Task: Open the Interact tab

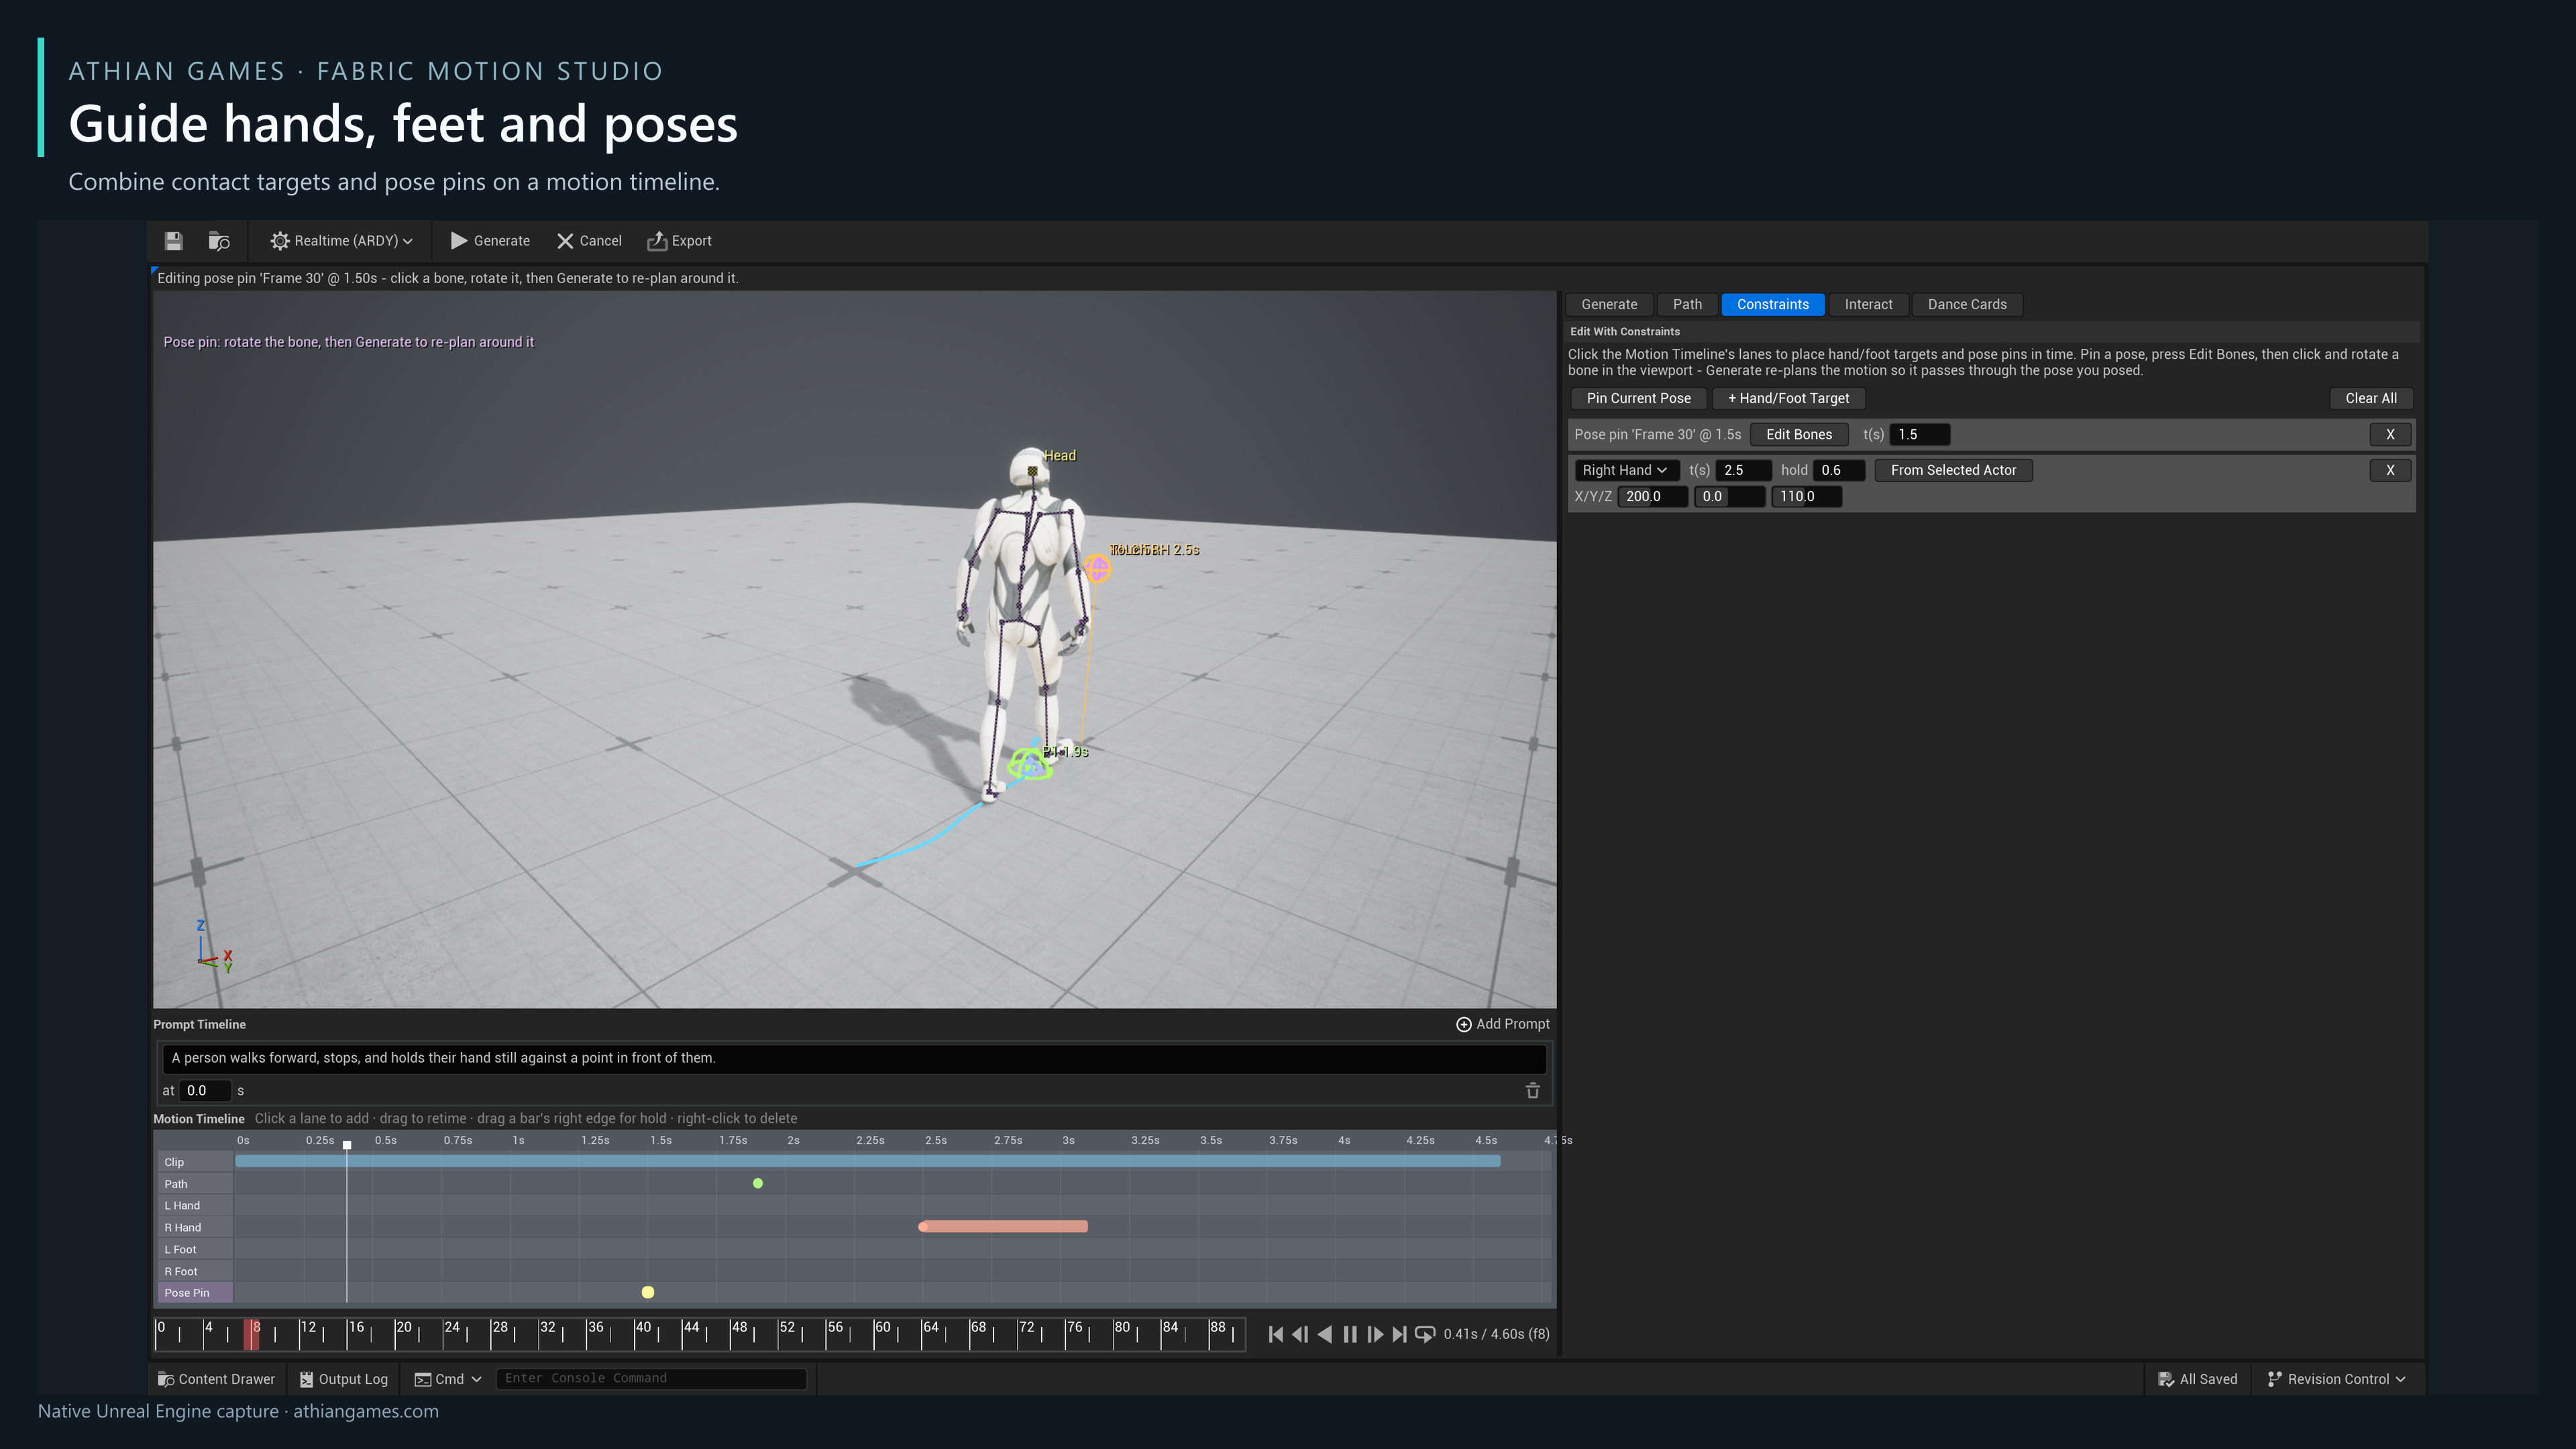Action: (x=1868, y=304)
